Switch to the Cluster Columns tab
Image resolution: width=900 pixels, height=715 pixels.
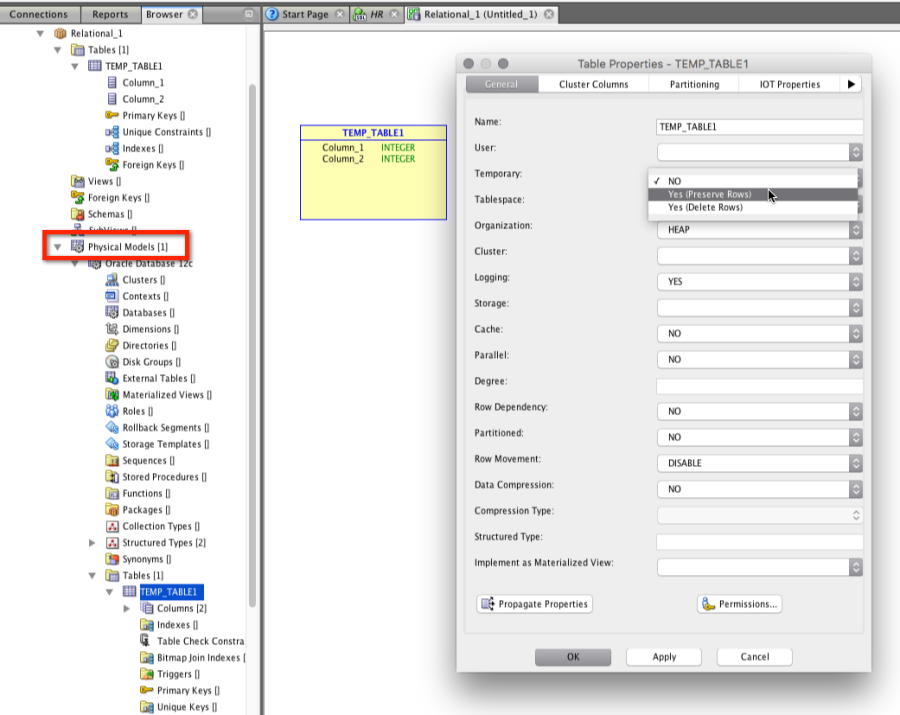593,85
